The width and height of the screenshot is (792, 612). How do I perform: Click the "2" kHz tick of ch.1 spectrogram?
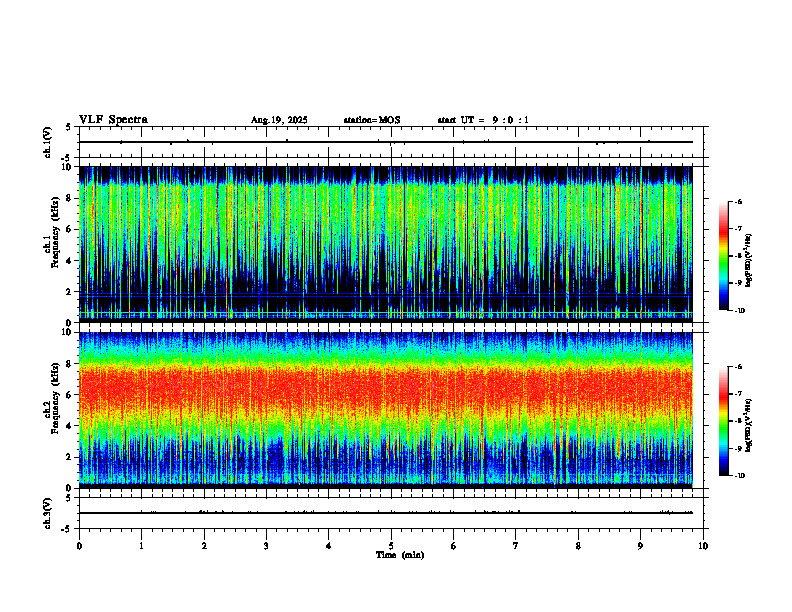pos(70,292)
